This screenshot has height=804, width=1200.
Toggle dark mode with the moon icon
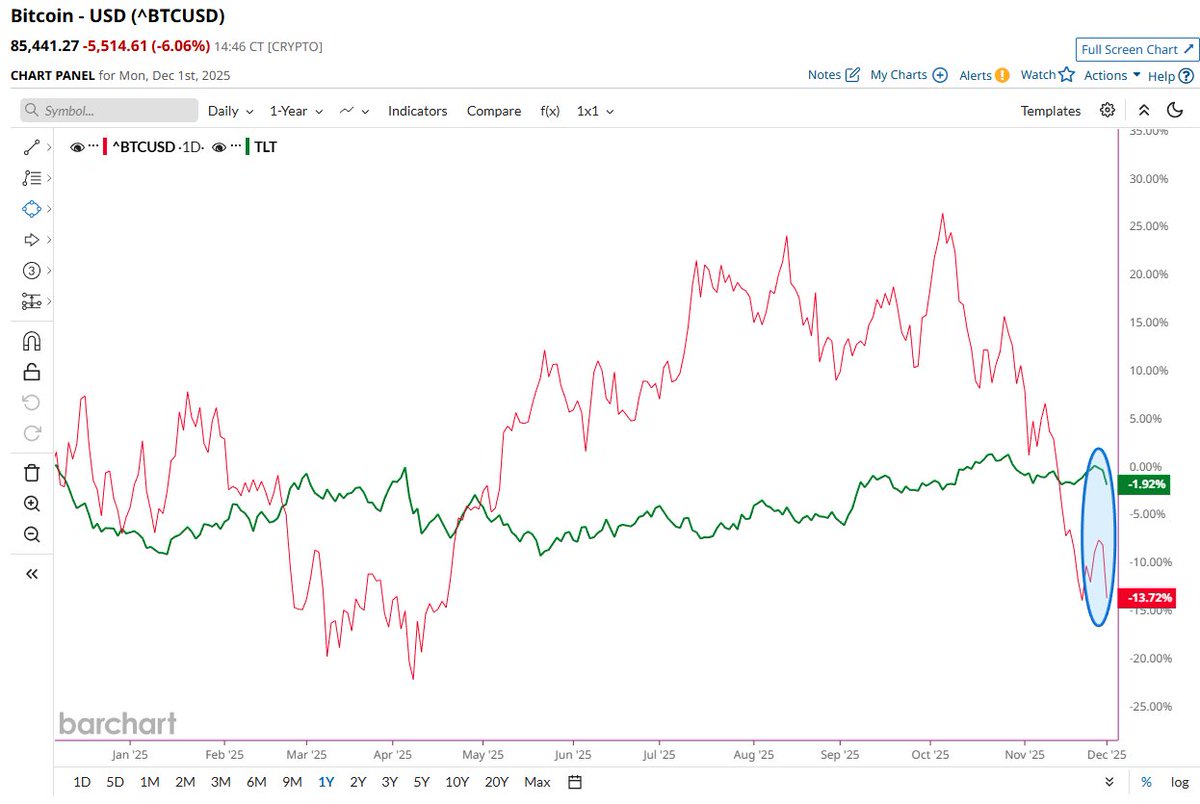[x=1175, y=111]
